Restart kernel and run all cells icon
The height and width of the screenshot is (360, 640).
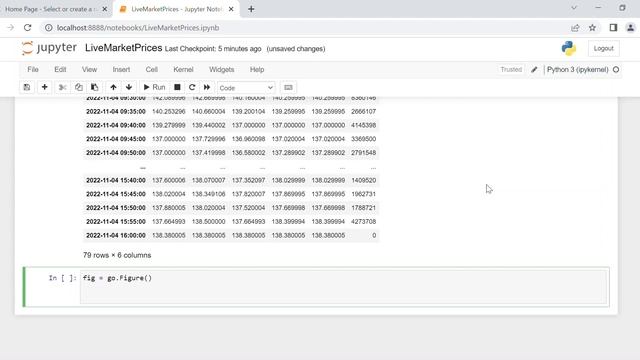click(x=207, y=87)
